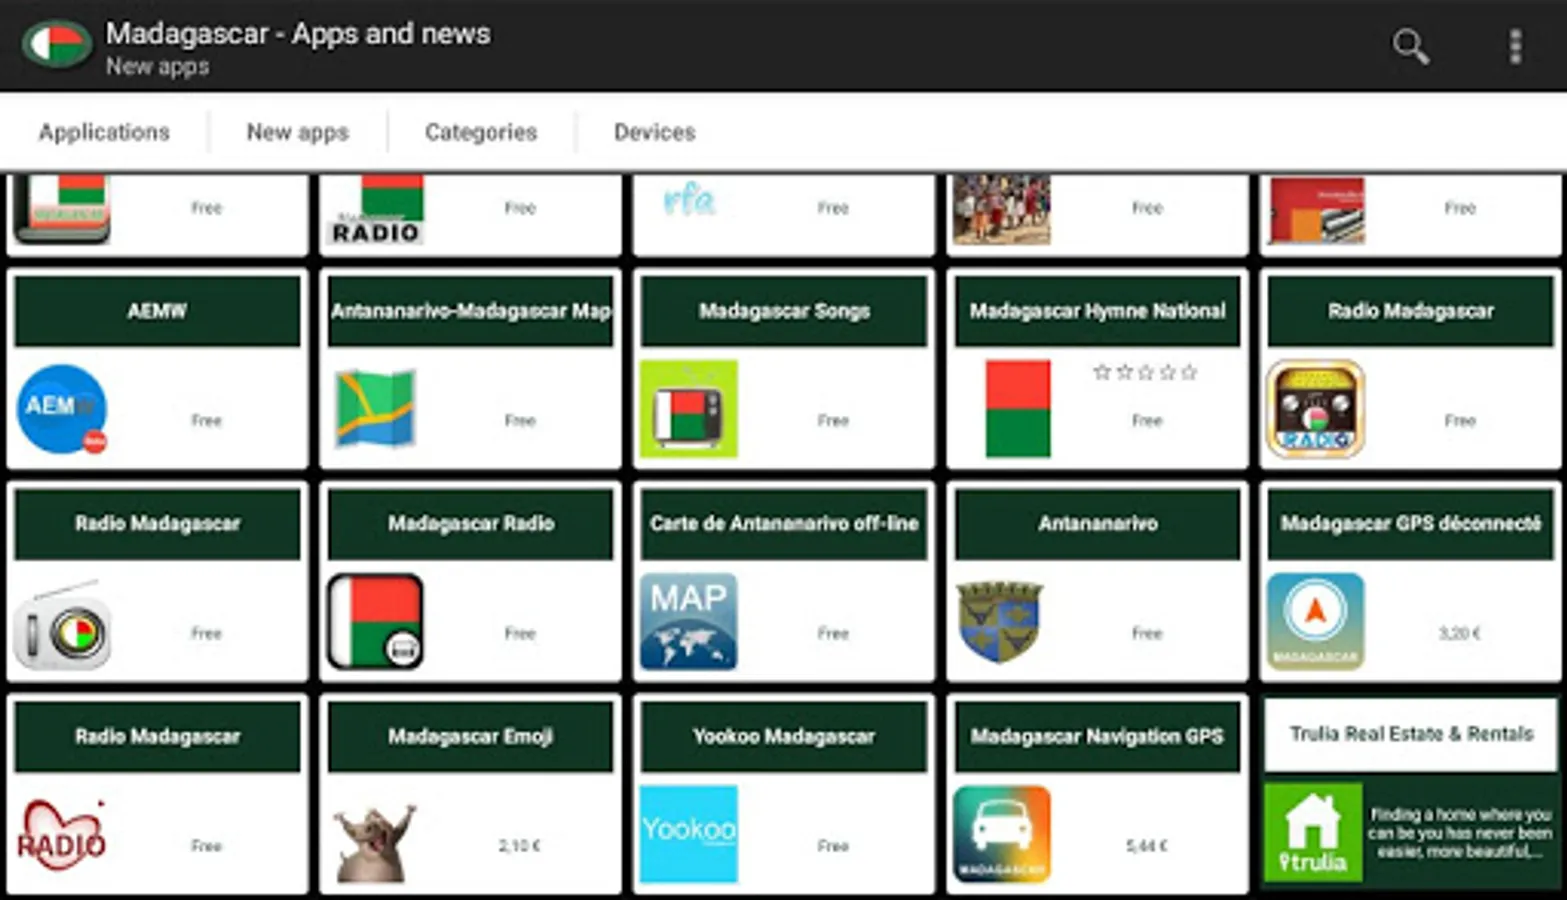Open the Antananarivo coat of arms icon
This screenshot has height=900, width=1567.
tap(1000, 621)
